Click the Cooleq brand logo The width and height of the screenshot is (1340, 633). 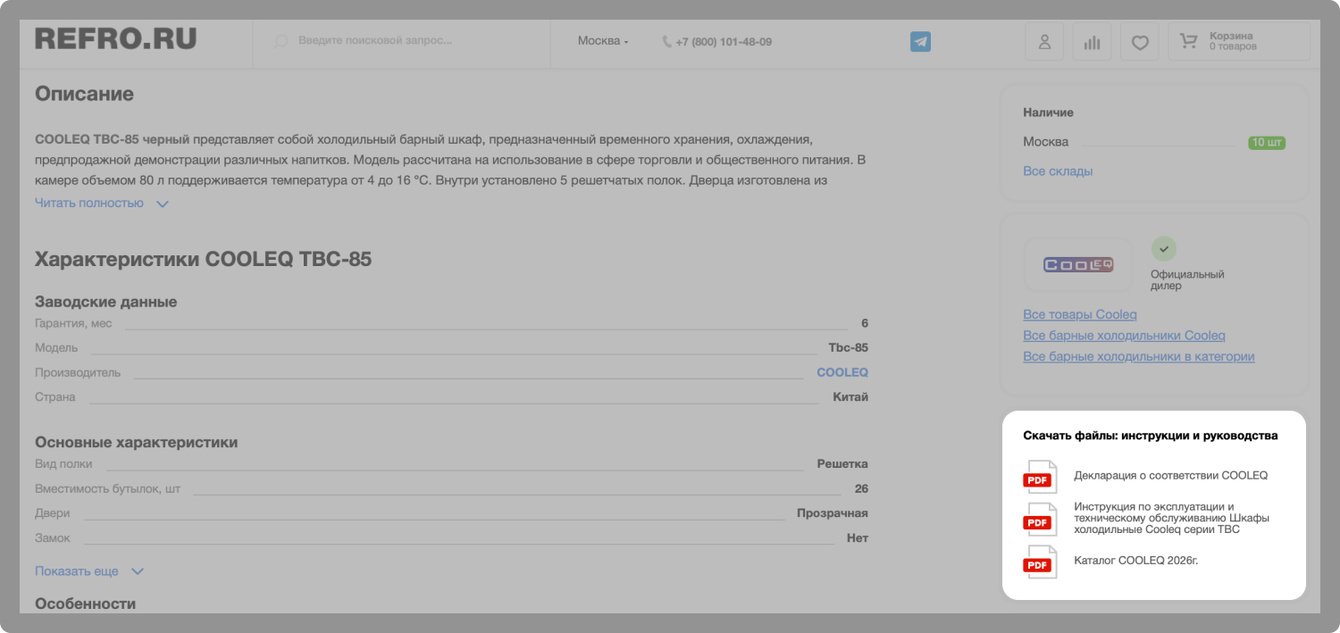click(1078, 265)
